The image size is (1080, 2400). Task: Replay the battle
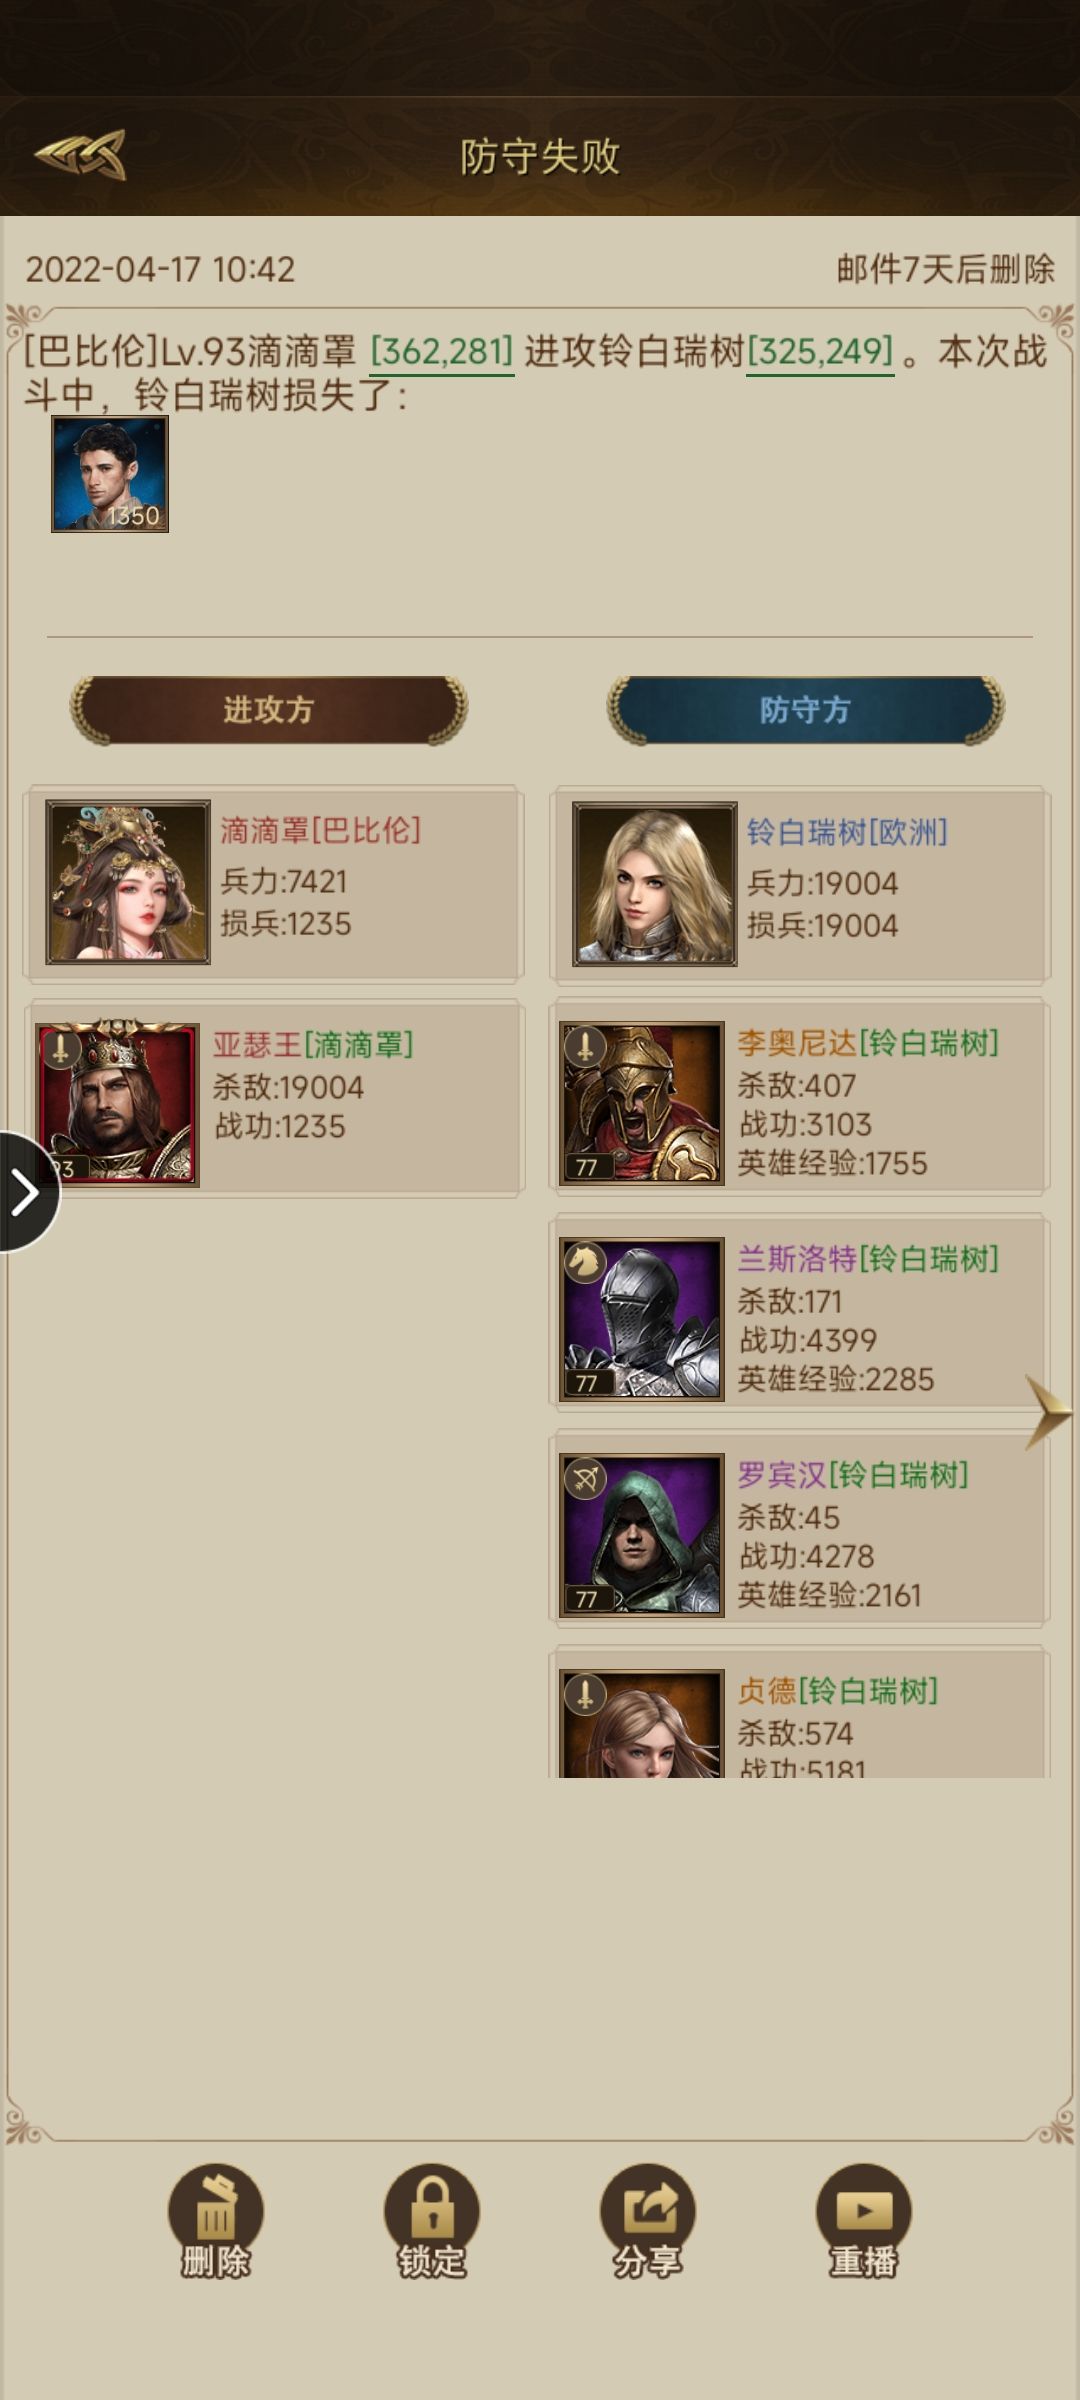click(x=864, y=2224)
